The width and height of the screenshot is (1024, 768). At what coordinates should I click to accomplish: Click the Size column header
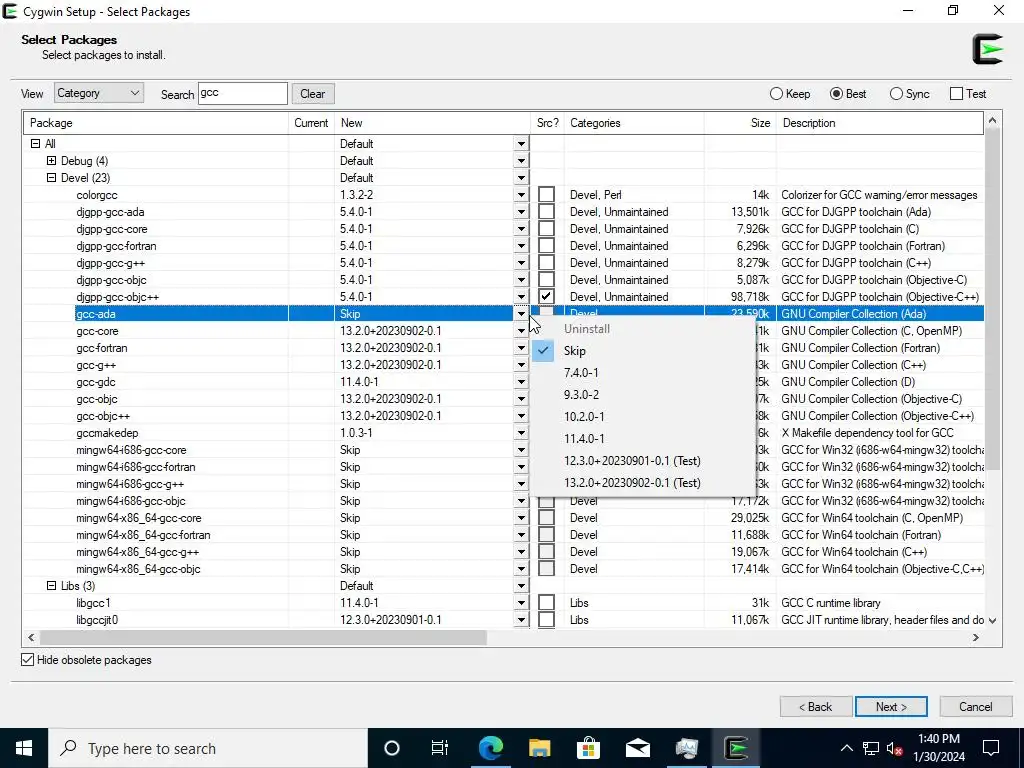pos(740,123)
